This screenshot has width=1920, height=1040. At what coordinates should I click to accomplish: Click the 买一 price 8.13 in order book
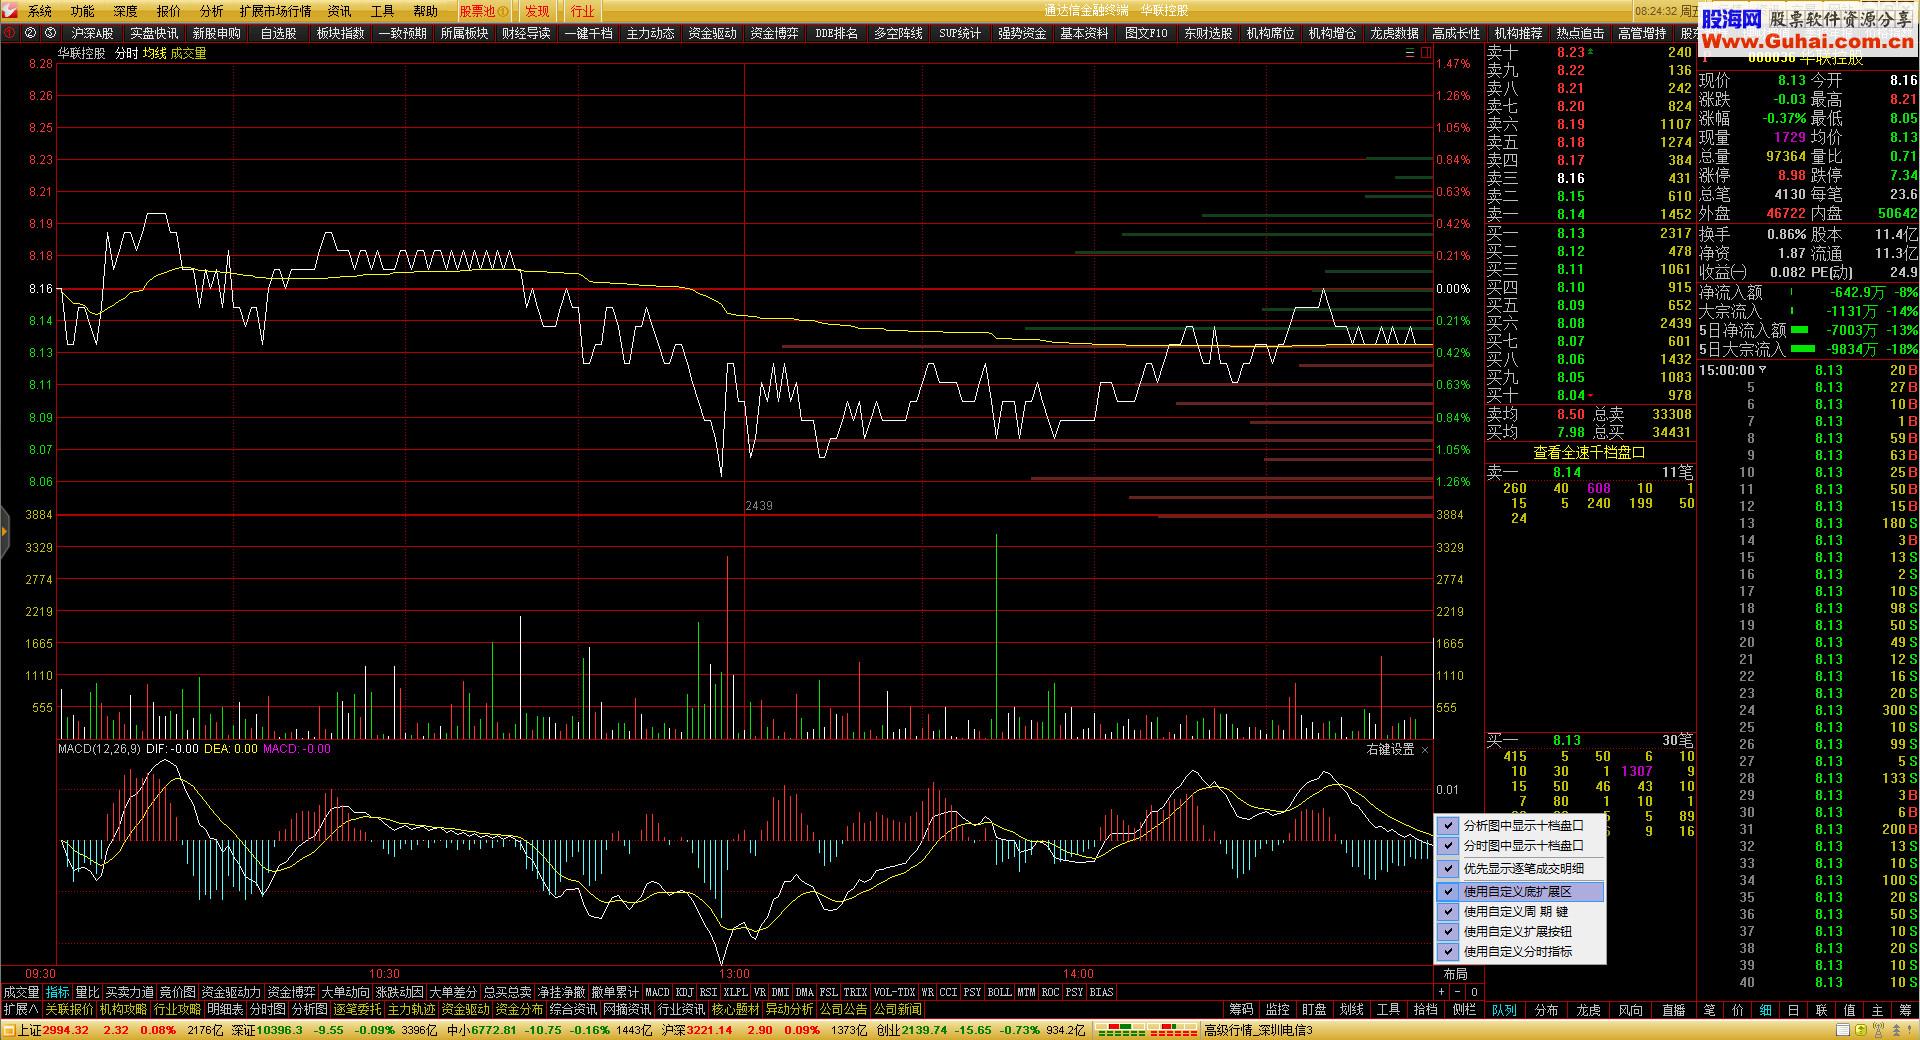[x=1570, y=233]
